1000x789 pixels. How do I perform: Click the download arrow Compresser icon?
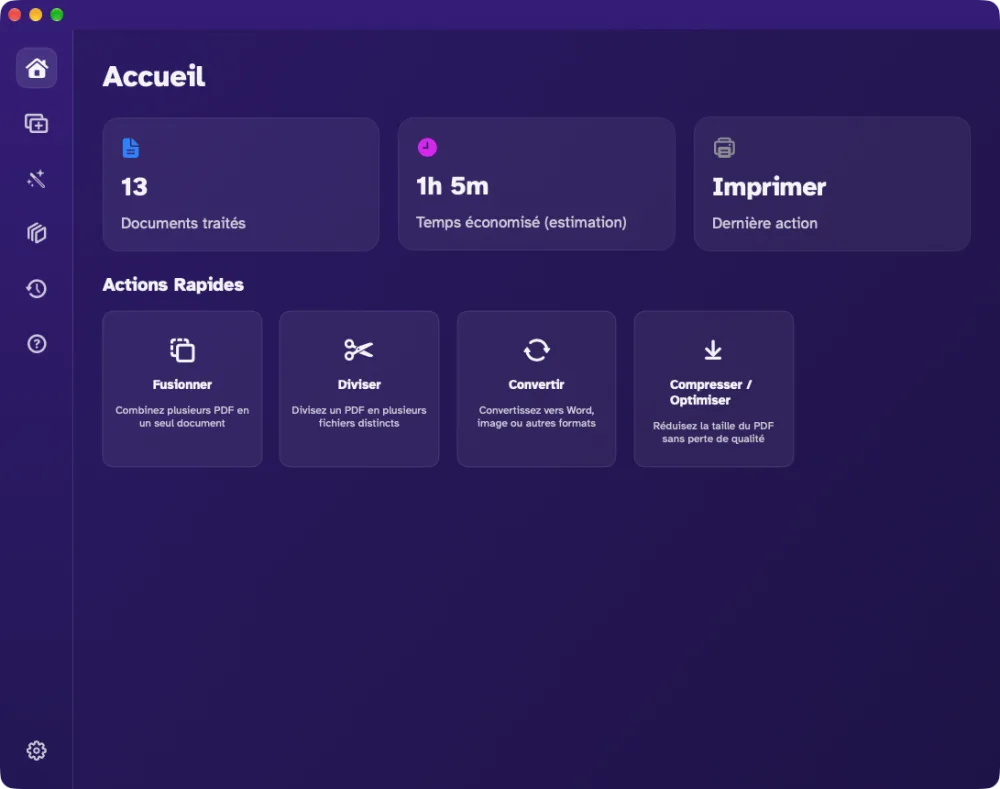pos(713,350)
